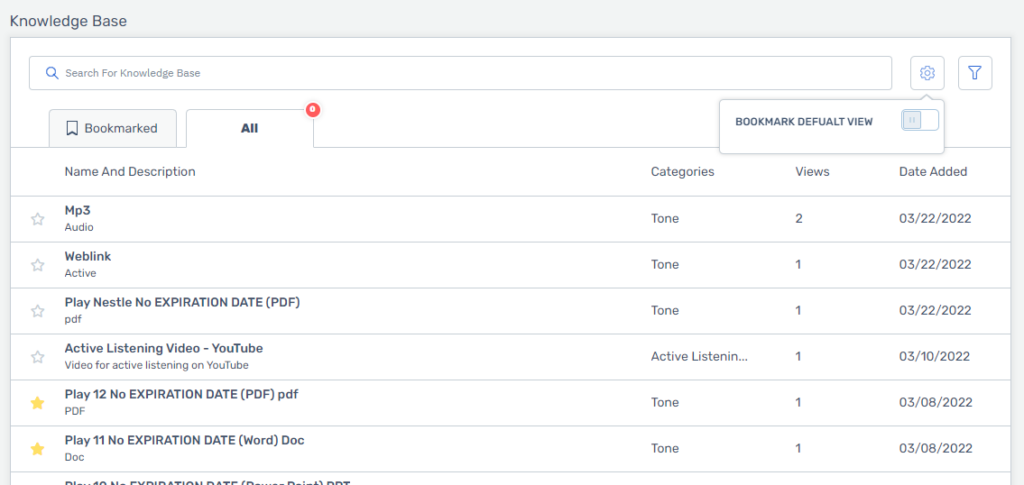This screenshot has height=485, width=1024.
Task: Focus the Search For Knowledge Base field
Action: 460,73
